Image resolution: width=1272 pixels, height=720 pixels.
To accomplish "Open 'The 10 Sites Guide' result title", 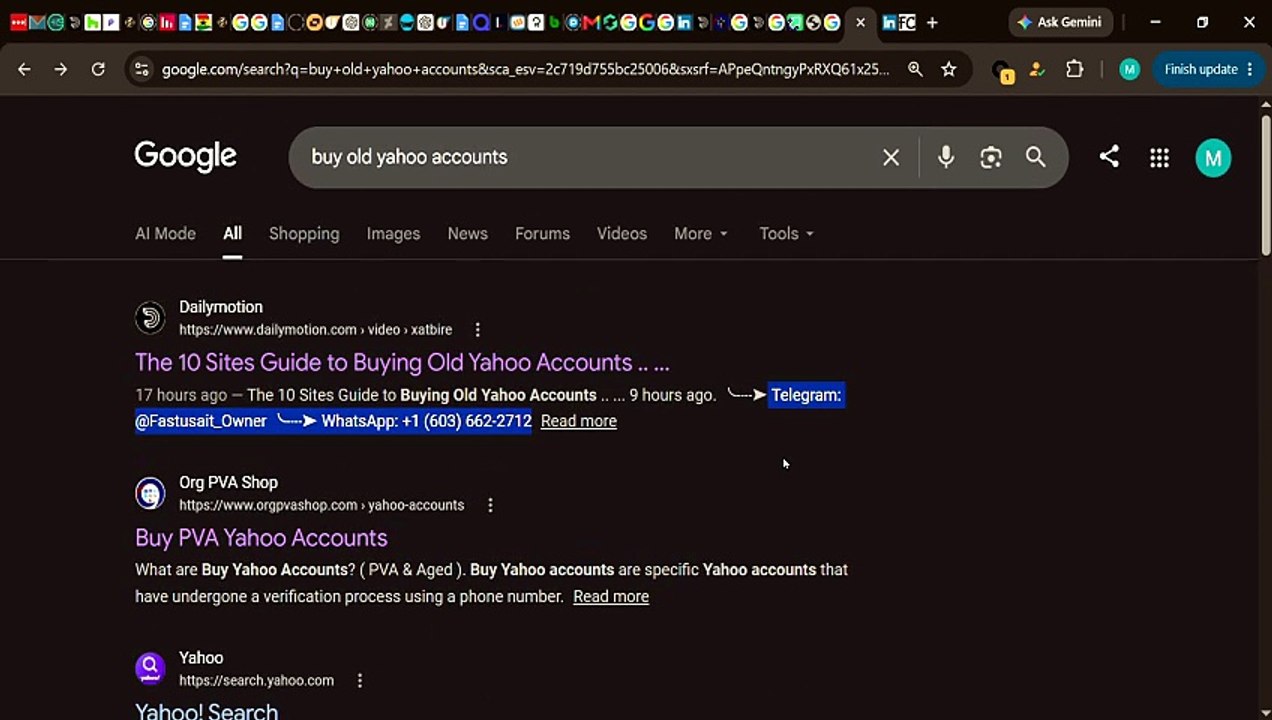I will point(402,362).
